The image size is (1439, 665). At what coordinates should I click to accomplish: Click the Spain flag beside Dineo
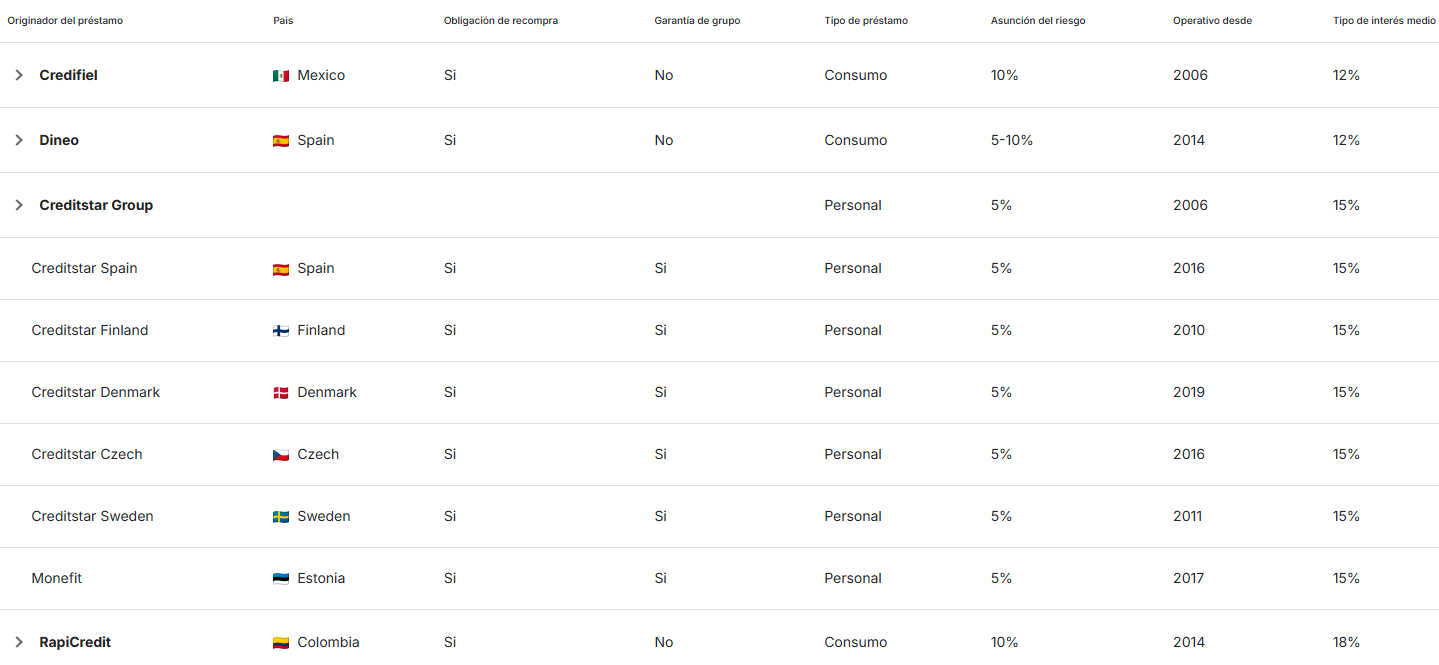coord(281,141)
